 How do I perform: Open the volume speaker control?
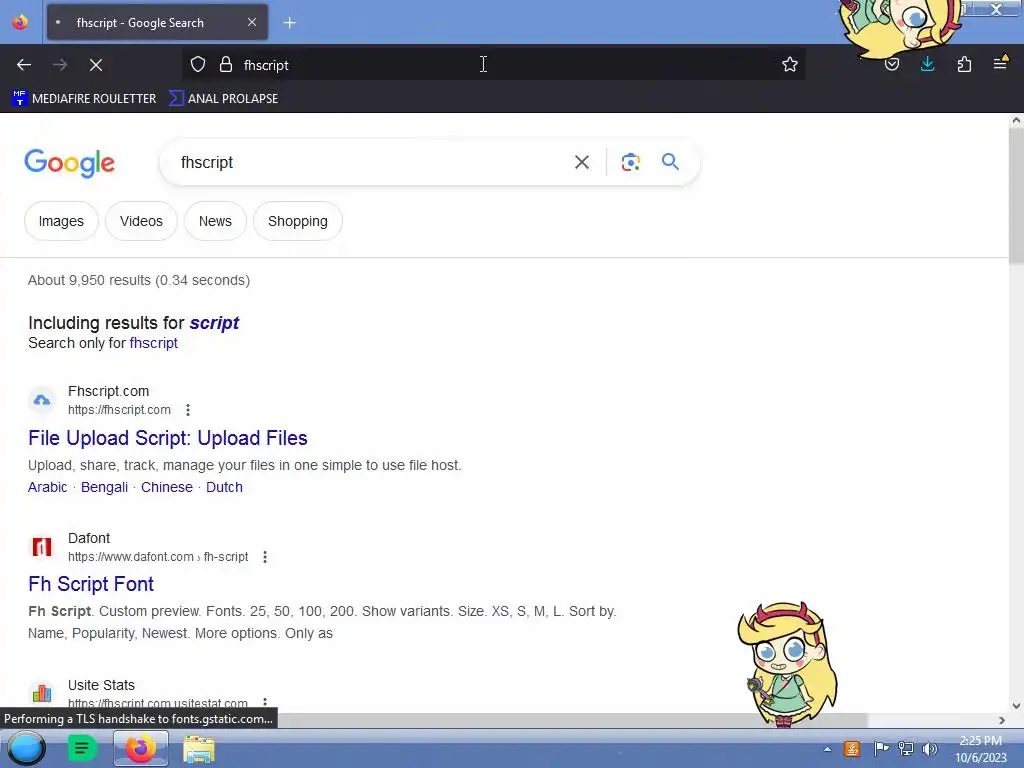point(929,749)
